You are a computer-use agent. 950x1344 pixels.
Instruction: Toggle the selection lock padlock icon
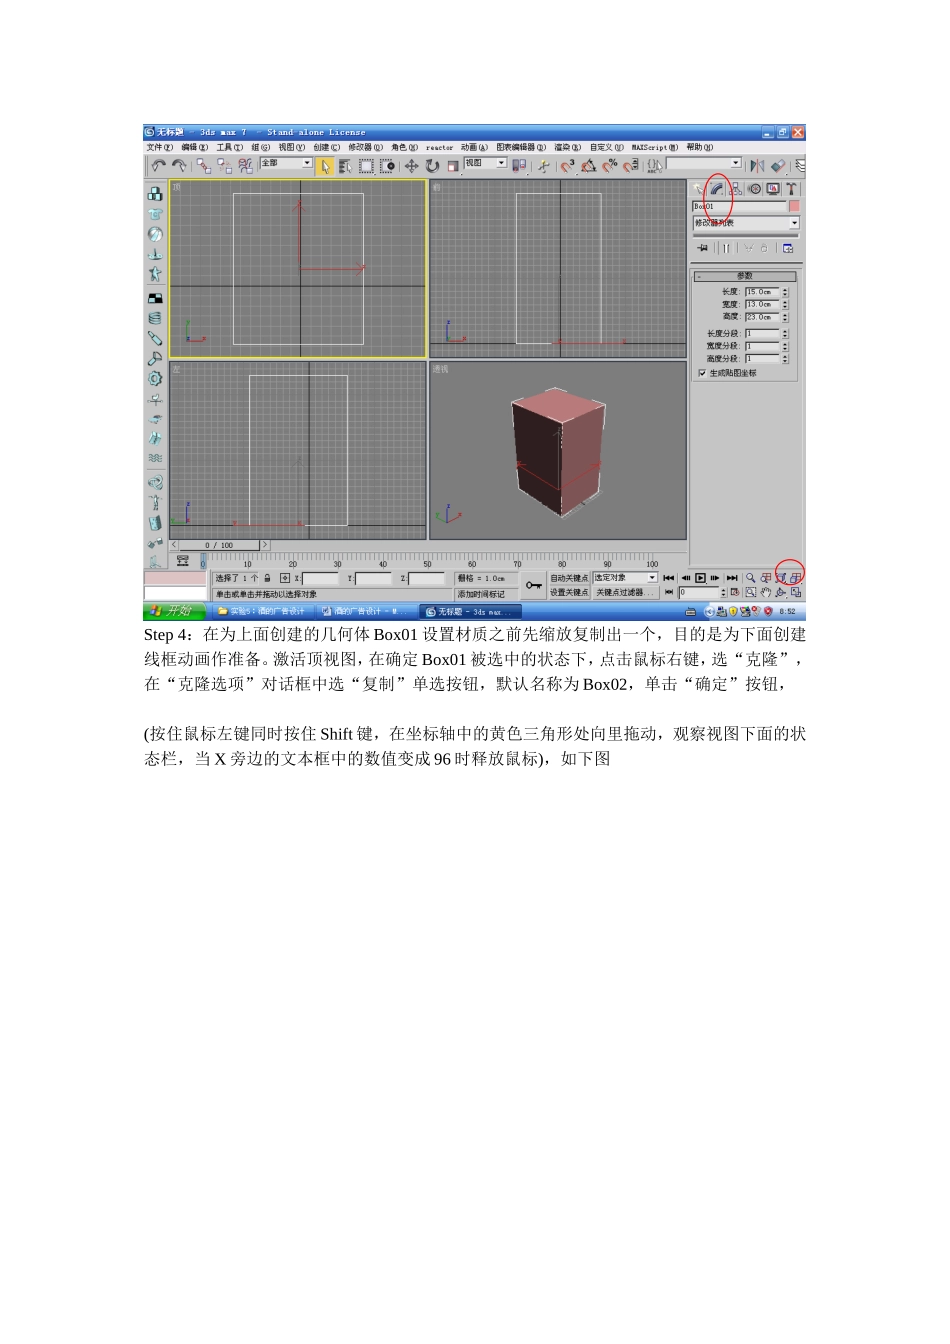click(x=268, y=578)
